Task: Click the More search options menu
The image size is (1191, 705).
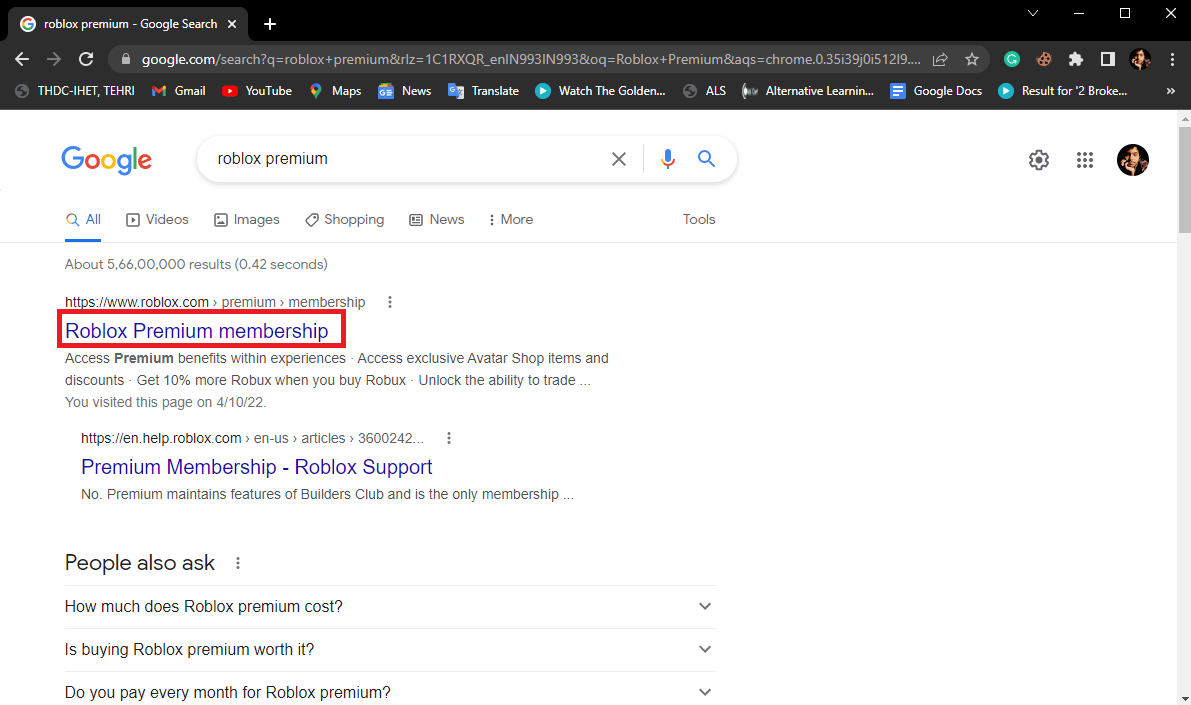Action: tap(510, 219)
